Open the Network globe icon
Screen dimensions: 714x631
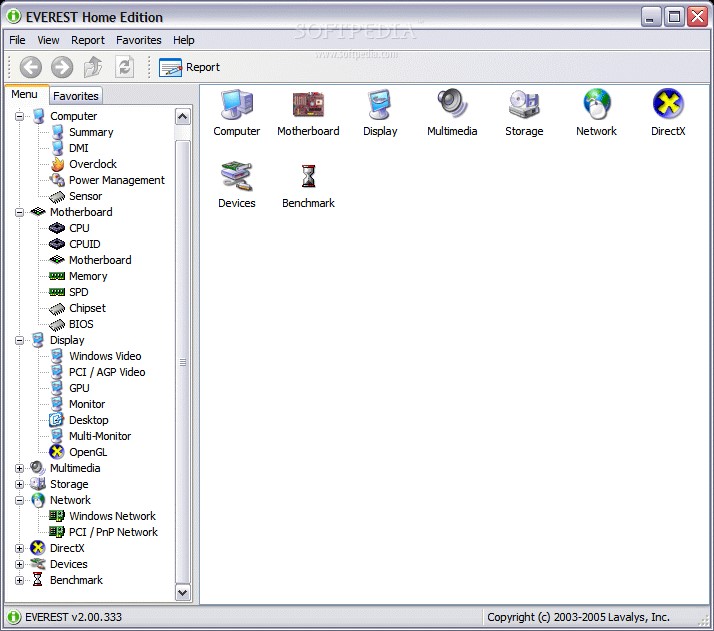596,105
